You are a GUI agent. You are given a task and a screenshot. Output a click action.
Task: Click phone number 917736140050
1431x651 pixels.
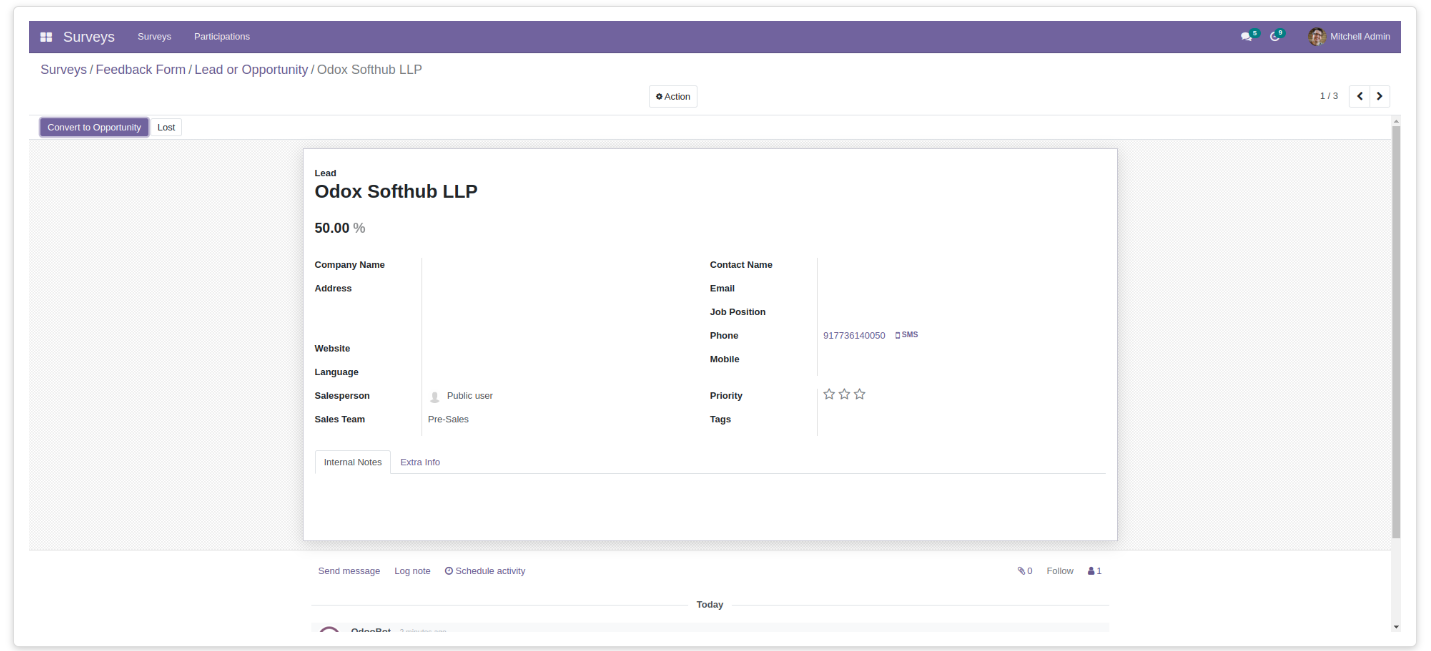854,336
